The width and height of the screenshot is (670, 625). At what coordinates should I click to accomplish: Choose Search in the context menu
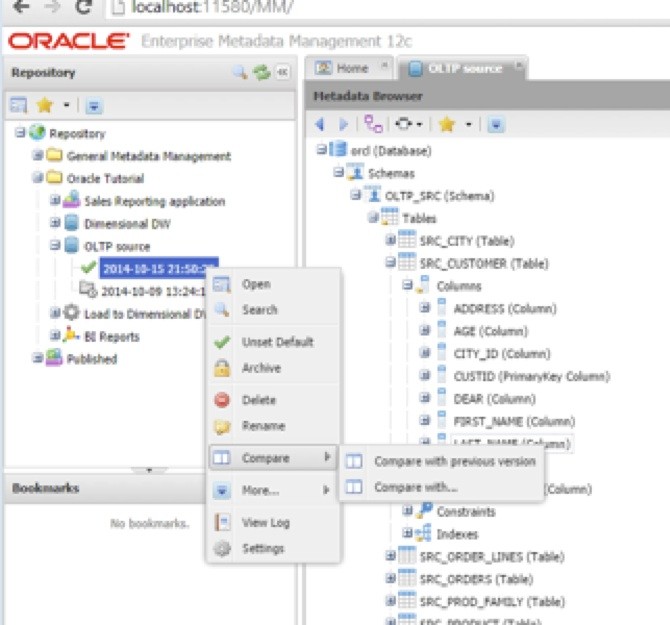[x=273, y=310]
